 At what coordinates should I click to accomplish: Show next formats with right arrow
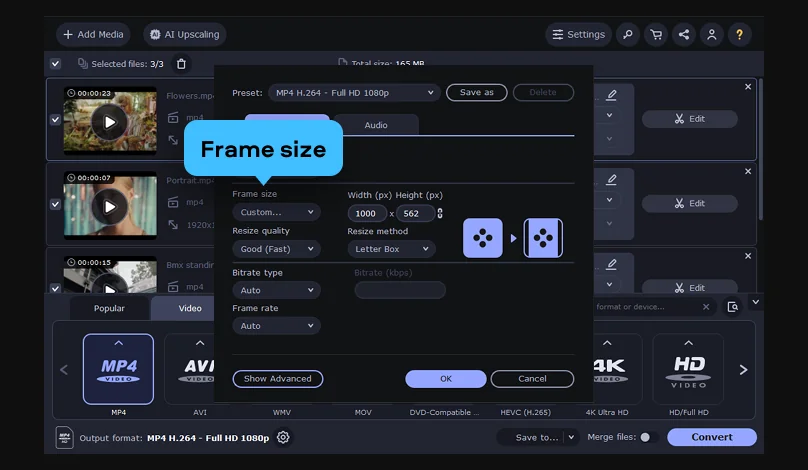click(743, 370)
